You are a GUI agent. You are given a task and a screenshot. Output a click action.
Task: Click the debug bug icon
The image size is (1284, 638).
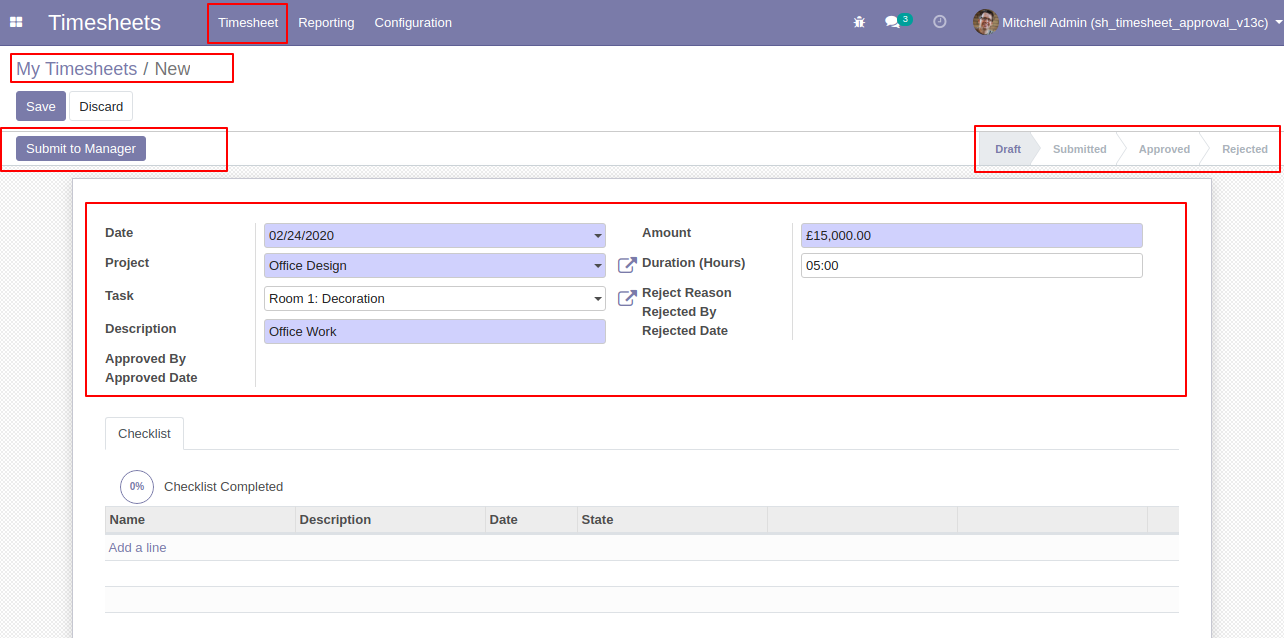[859, 22]
